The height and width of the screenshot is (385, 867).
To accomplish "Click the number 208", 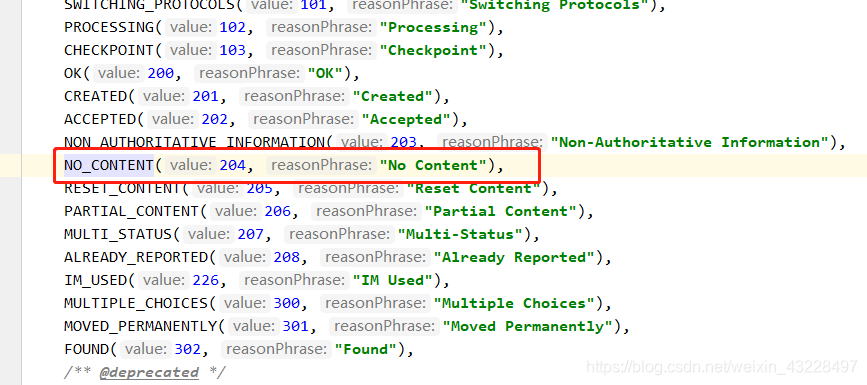I will pos(286,258).
